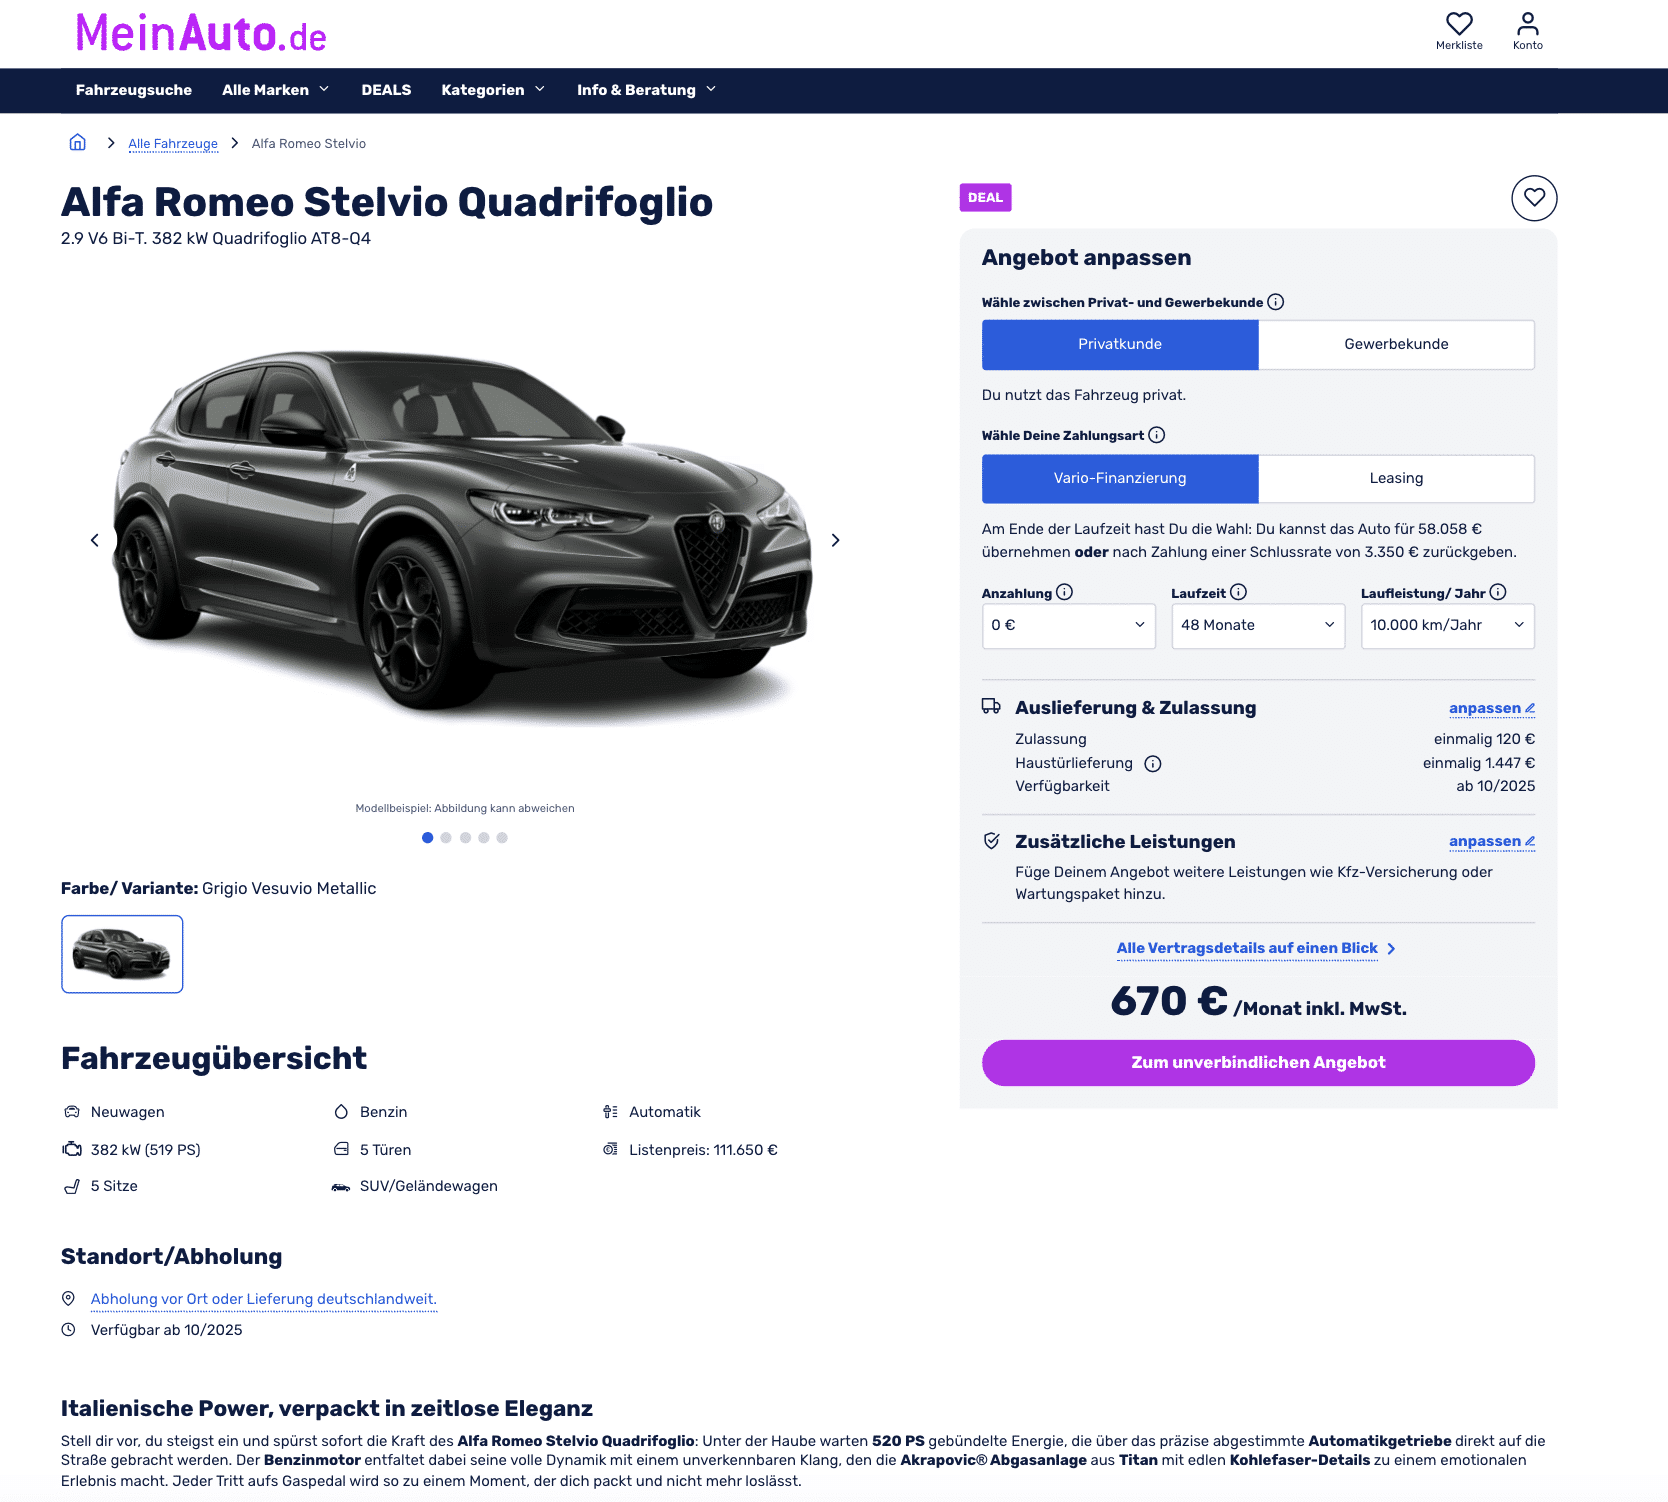Open info icon beside Zahlungsart label
The height and width of the screenshot is (1502, 1668).
coord(1157,435)
